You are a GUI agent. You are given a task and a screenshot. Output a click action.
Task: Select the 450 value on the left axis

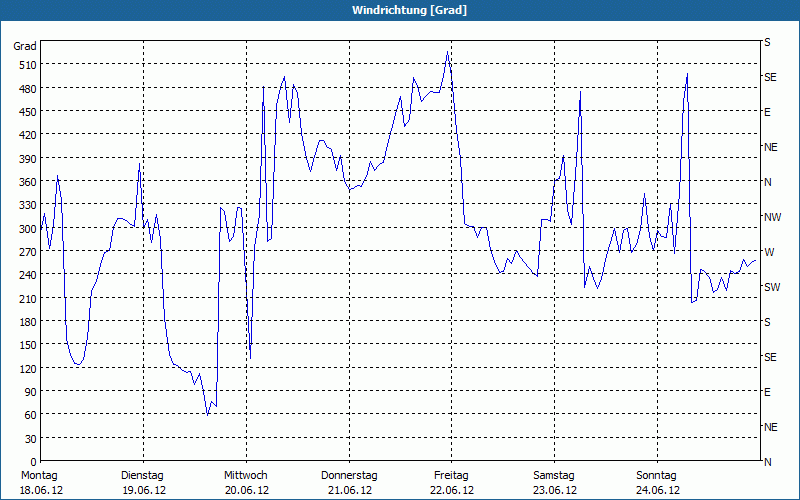click(28, 112)
